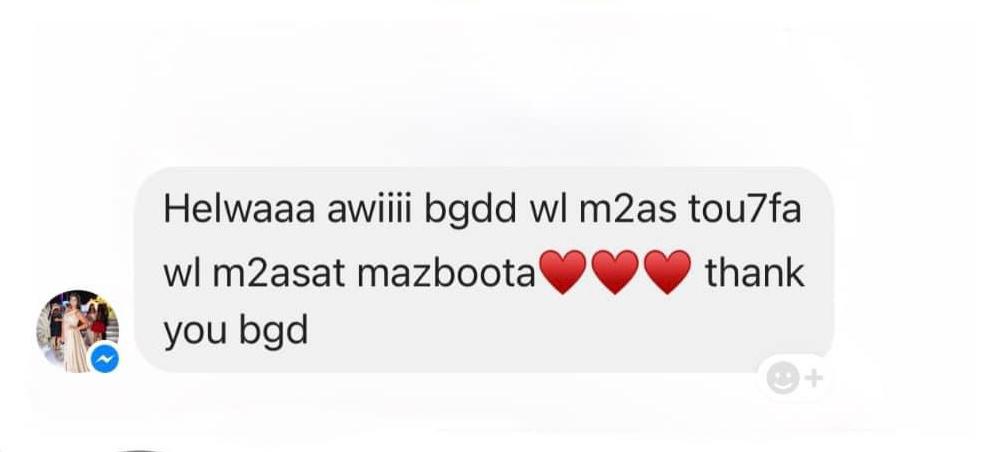Select the word "Helwaaa" in the message
This screenshot has width=990, height=452.
coord(239,209)
